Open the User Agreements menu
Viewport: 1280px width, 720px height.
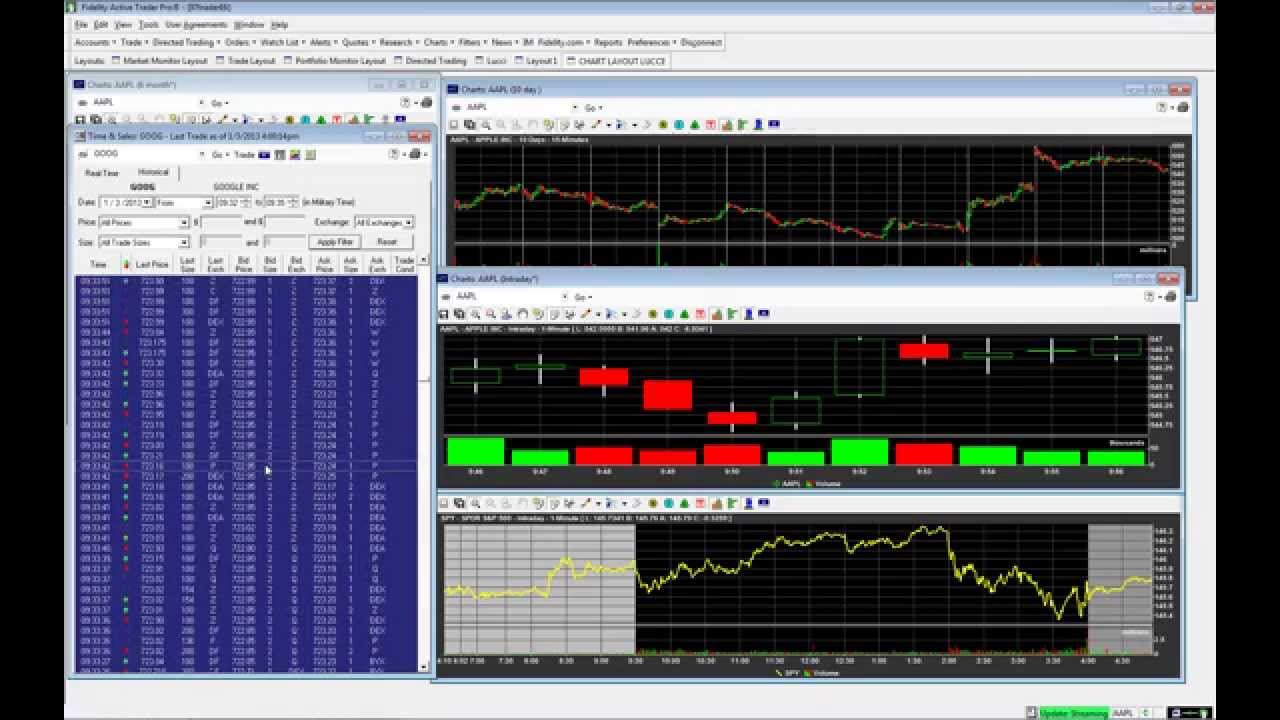(196, 24)
